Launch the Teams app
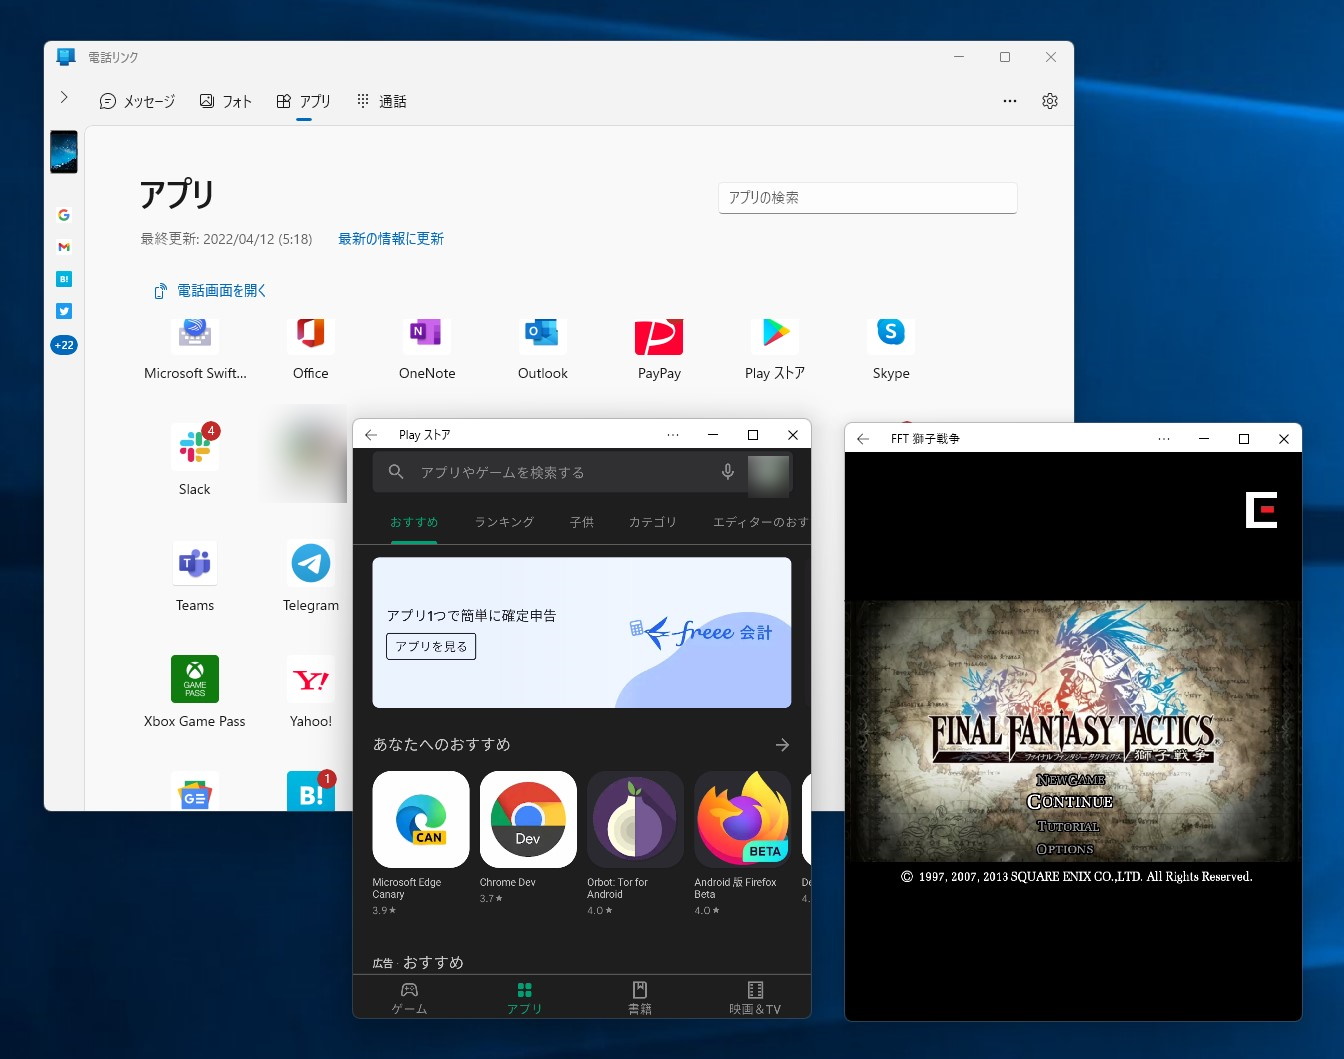This screenshot has width=1344, height=1059. [195, 563]
